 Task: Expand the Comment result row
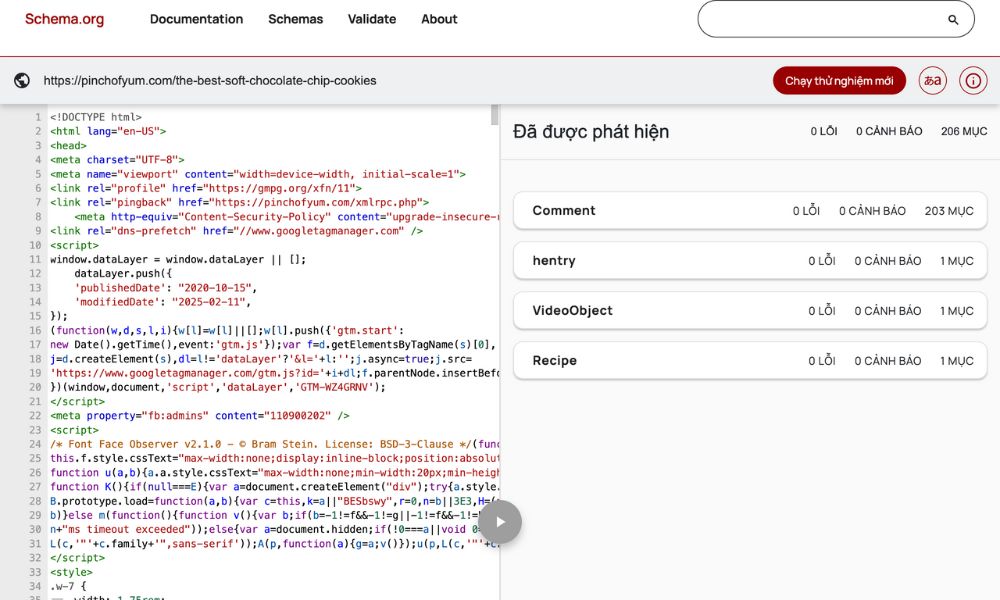749,211
